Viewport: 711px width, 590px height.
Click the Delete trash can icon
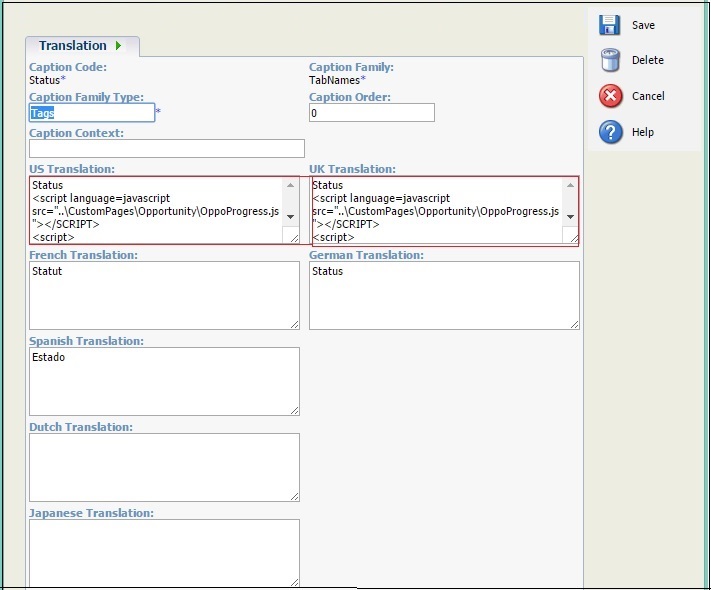click(610, 60)
